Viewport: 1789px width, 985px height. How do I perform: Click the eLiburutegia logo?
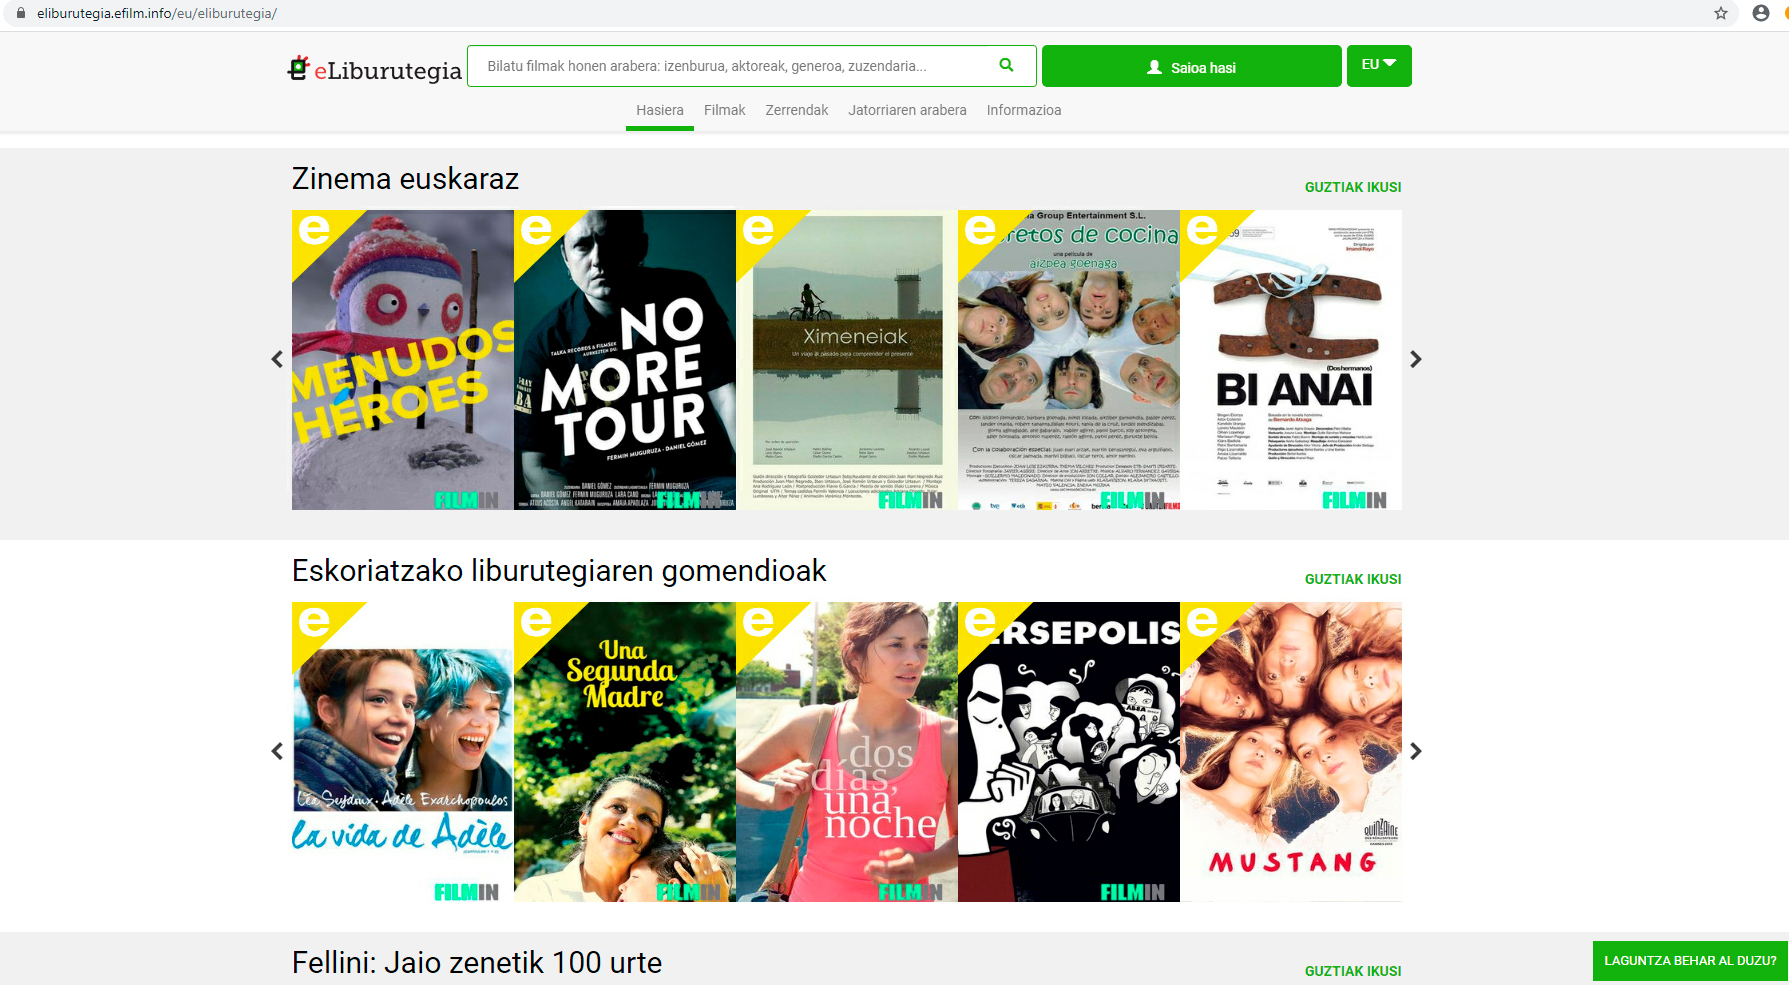[x=375, y=68]
